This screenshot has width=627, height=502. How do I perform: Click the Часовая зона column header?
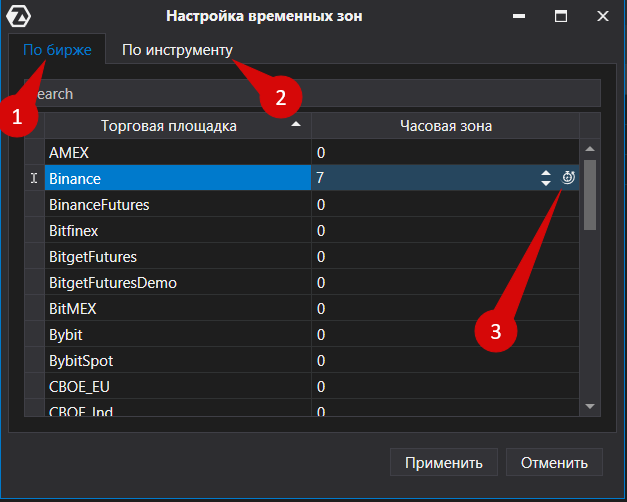click(445, 126)
